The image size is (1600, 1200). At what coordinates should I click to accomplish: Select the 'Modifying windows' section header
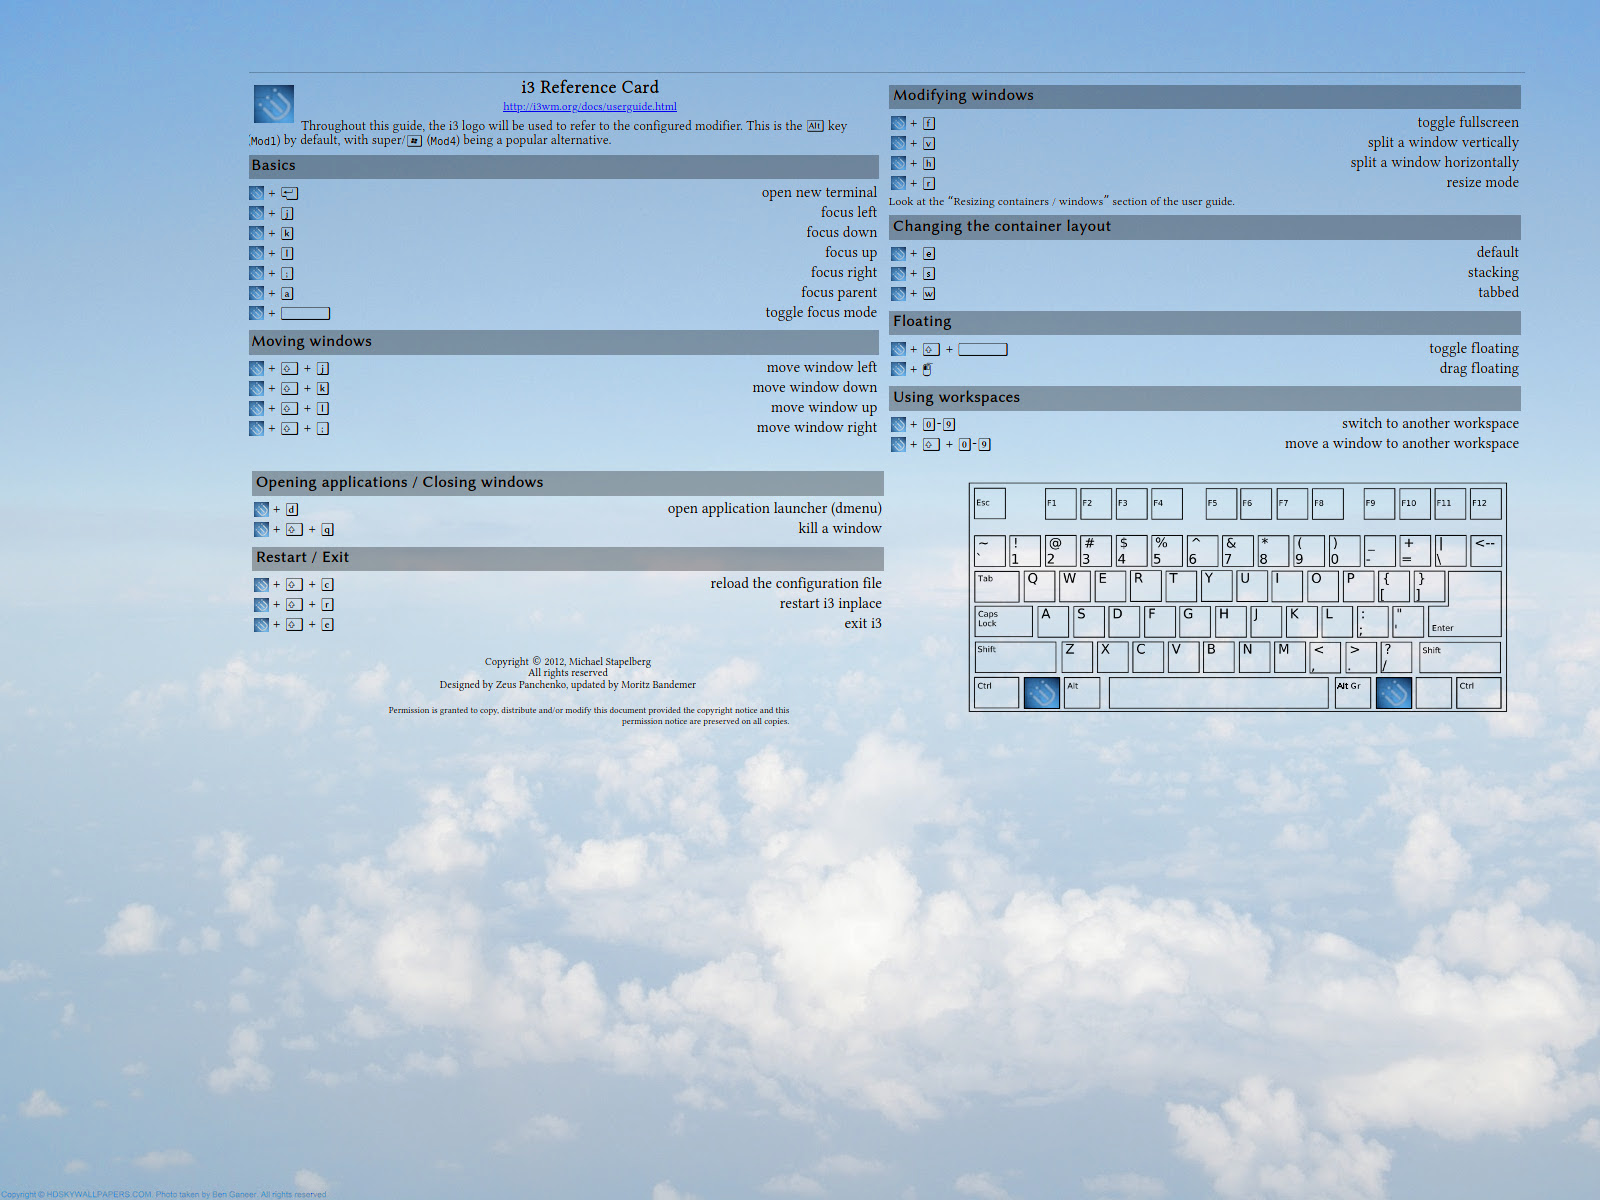coord(963,96)
